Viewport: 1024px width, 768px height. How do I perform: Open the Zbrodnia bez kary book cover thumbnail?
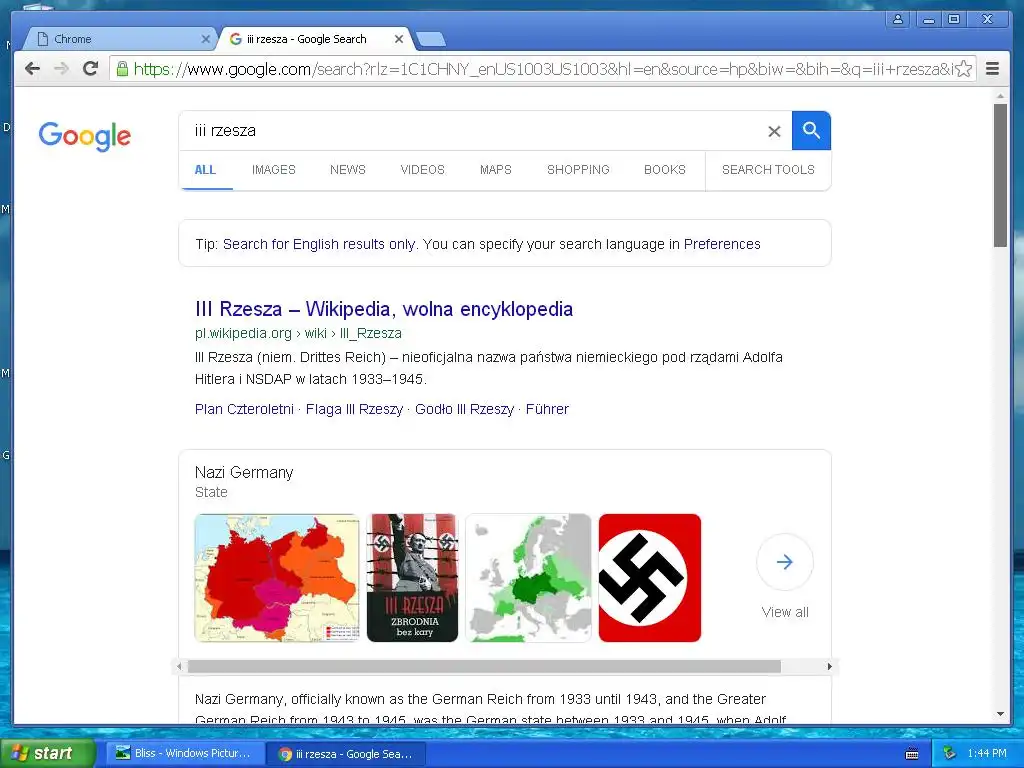pyautogui.click(x=412, y=578)
